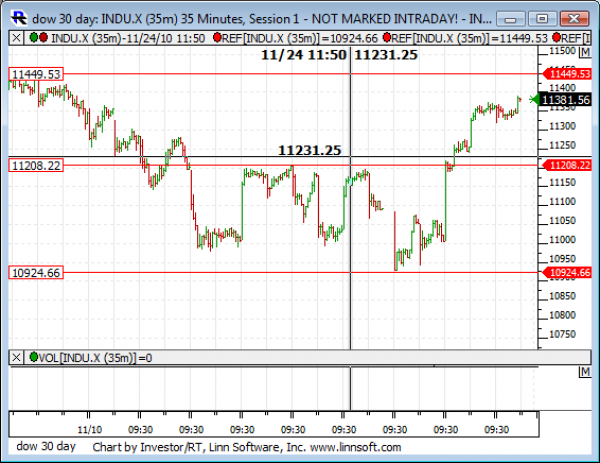Click the 11231.25 label on horizontal crosshair

tap(309, 150)
